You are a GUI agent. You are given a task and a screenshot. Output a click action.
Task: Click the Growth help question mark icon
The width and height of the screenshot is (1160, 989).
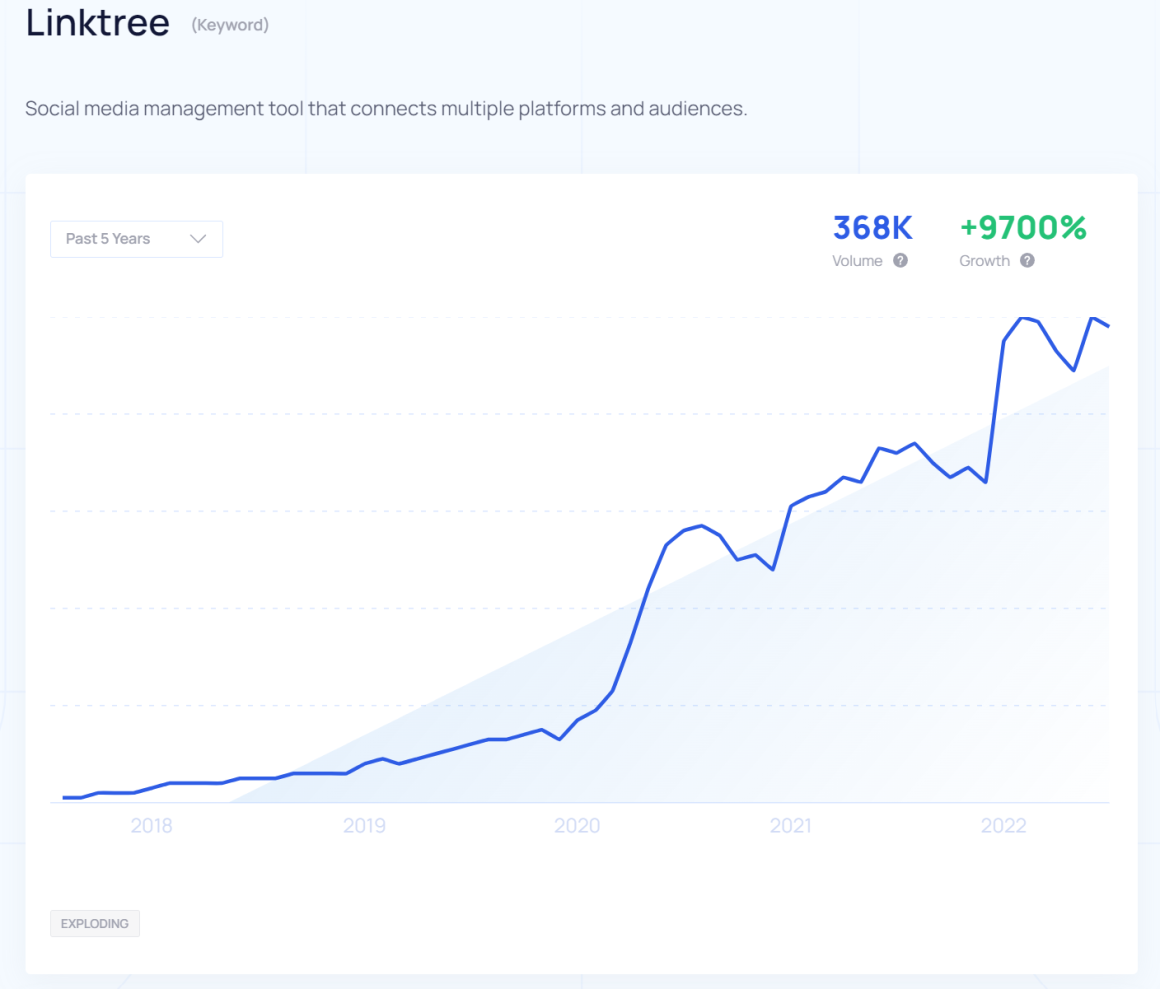[1028, 260]
